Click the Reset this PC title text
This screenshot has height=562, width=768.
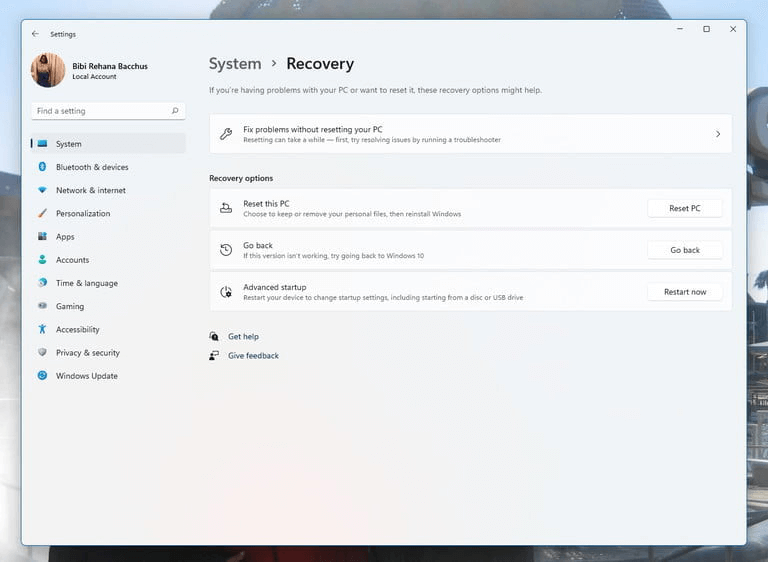coord(266,203)
